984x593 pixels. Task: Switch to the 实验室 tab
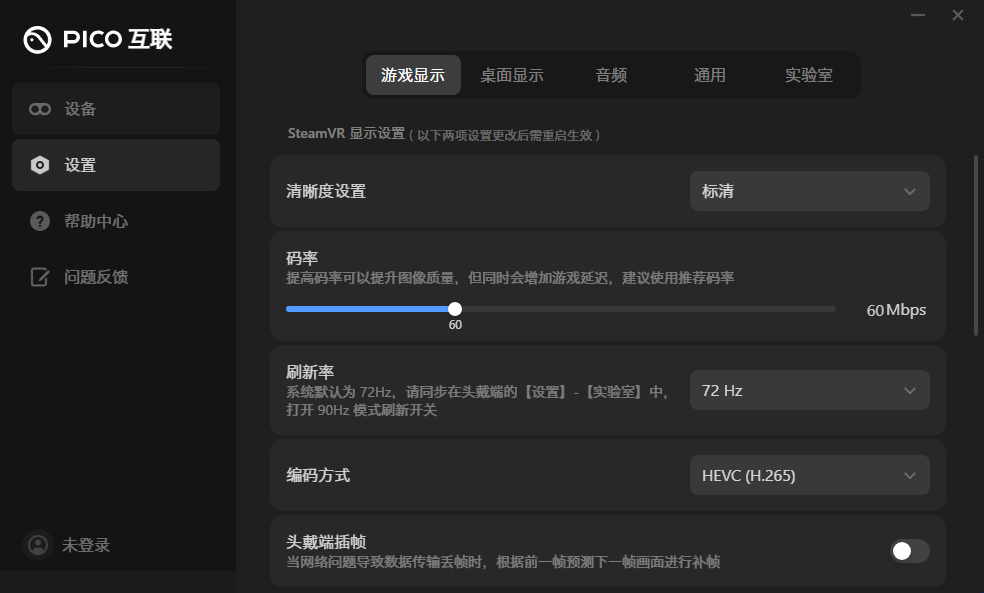click(808, 74)
